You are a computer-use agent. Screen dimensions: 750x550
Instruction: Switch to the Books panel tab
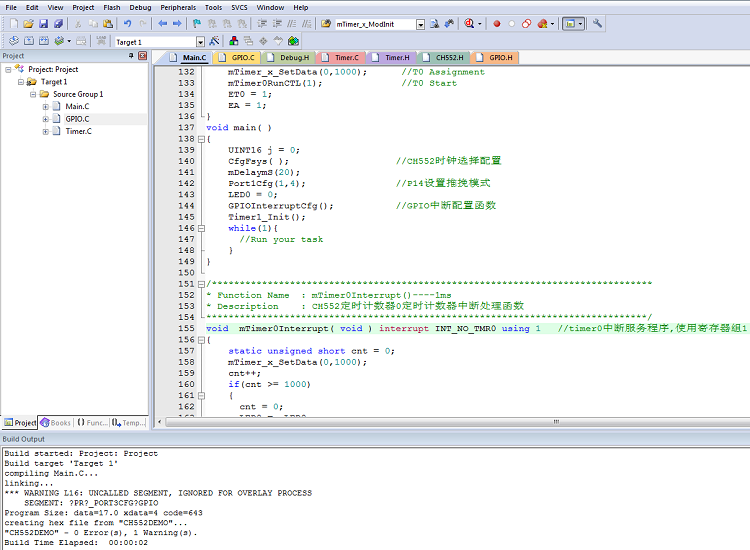tap(56, 423)
